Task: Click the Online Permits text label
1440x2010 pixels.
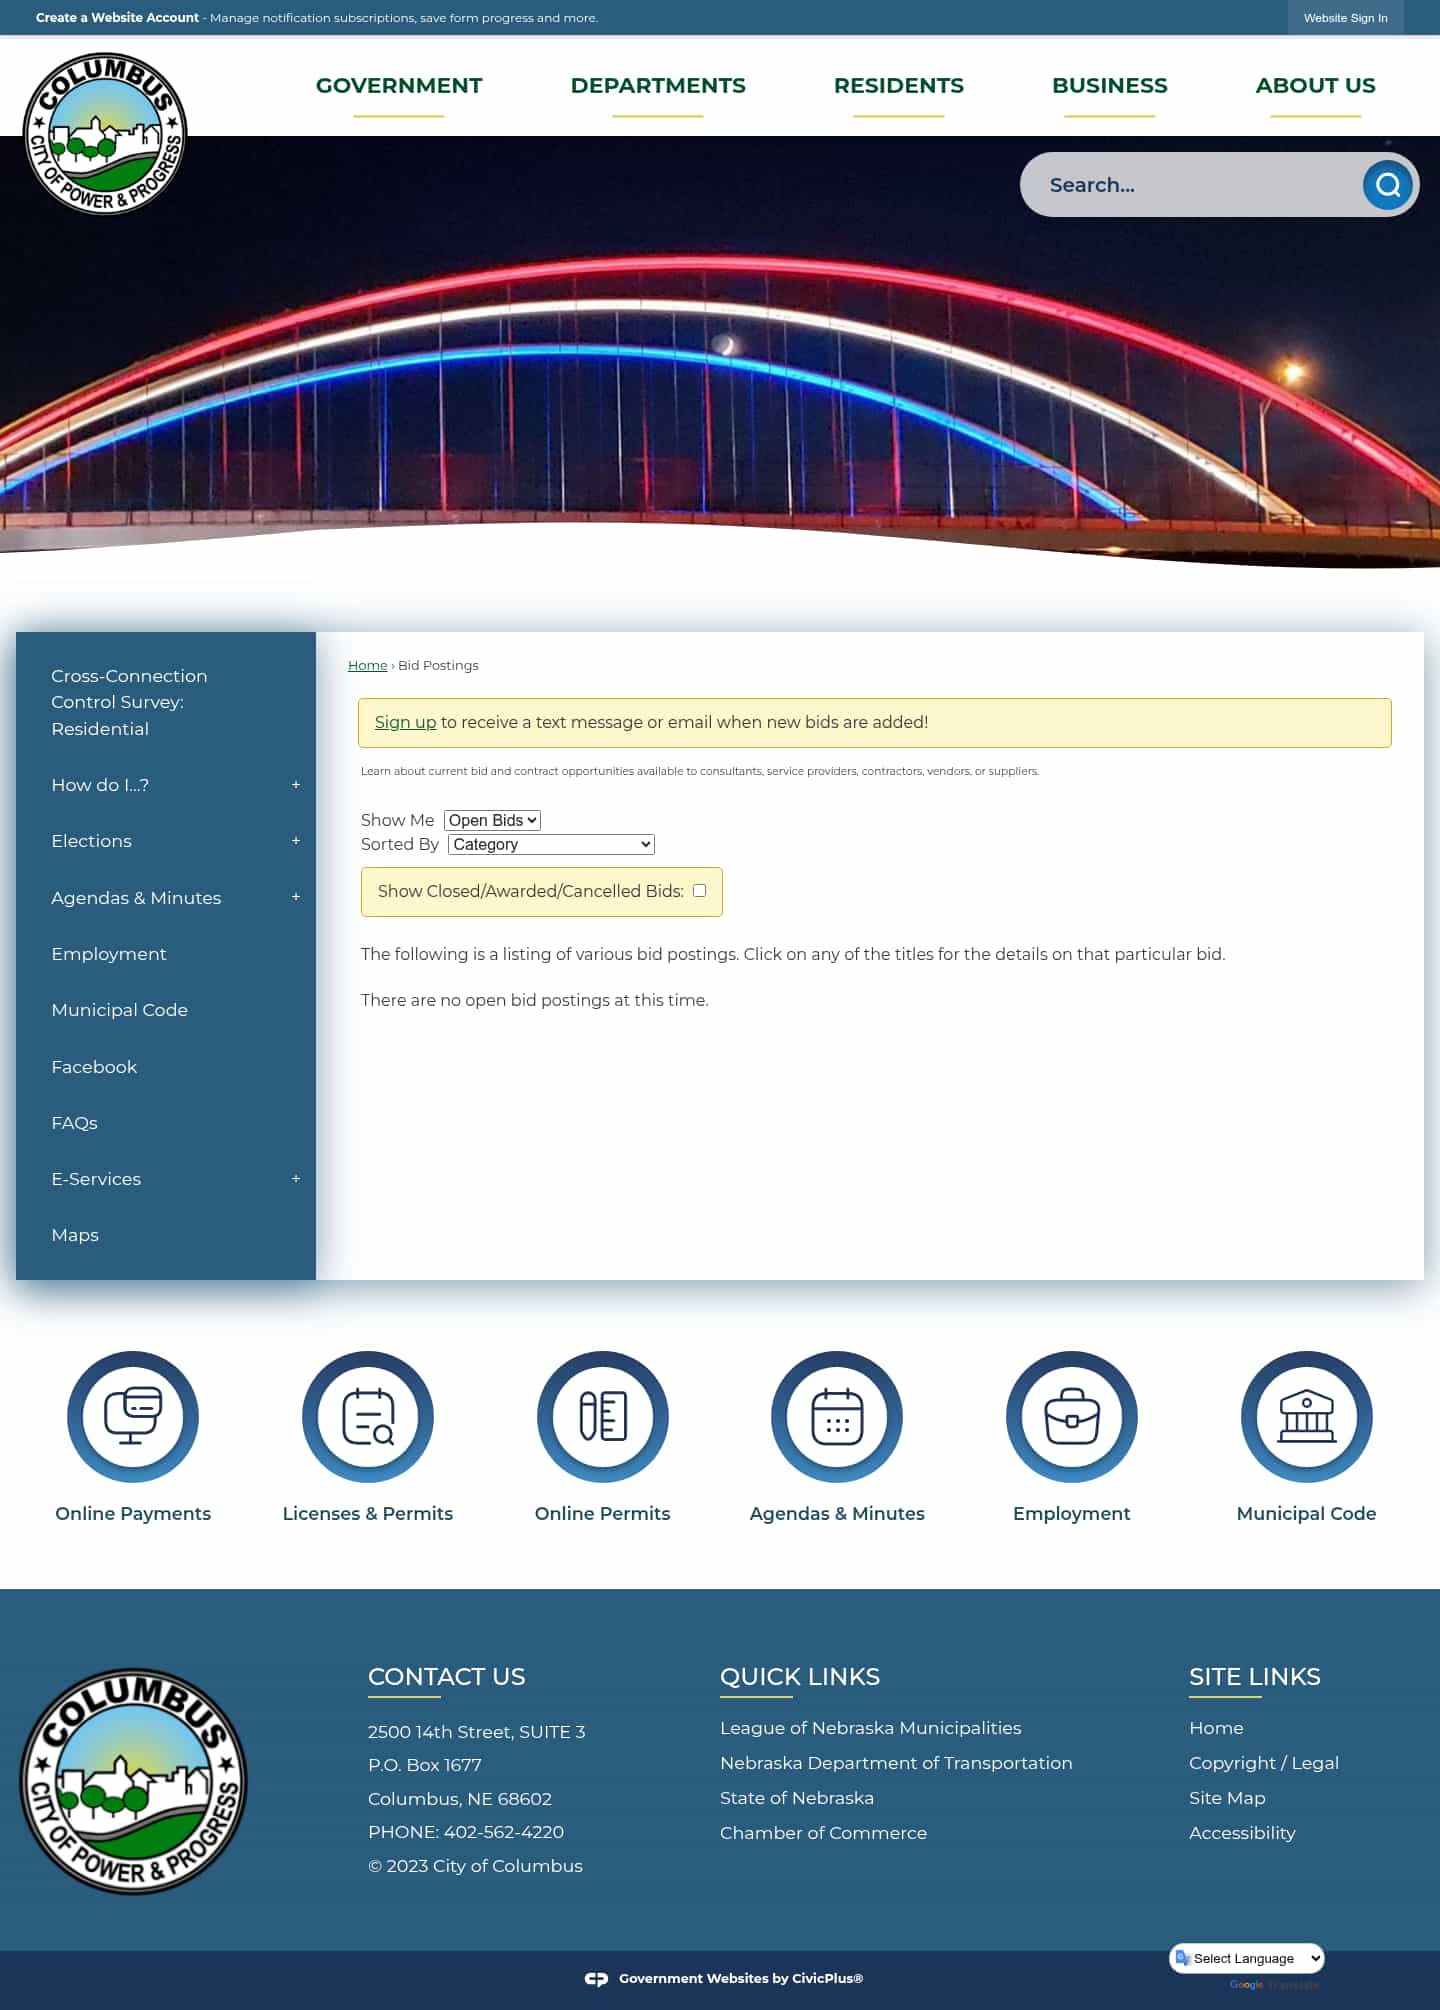Action: (603, 1514)
